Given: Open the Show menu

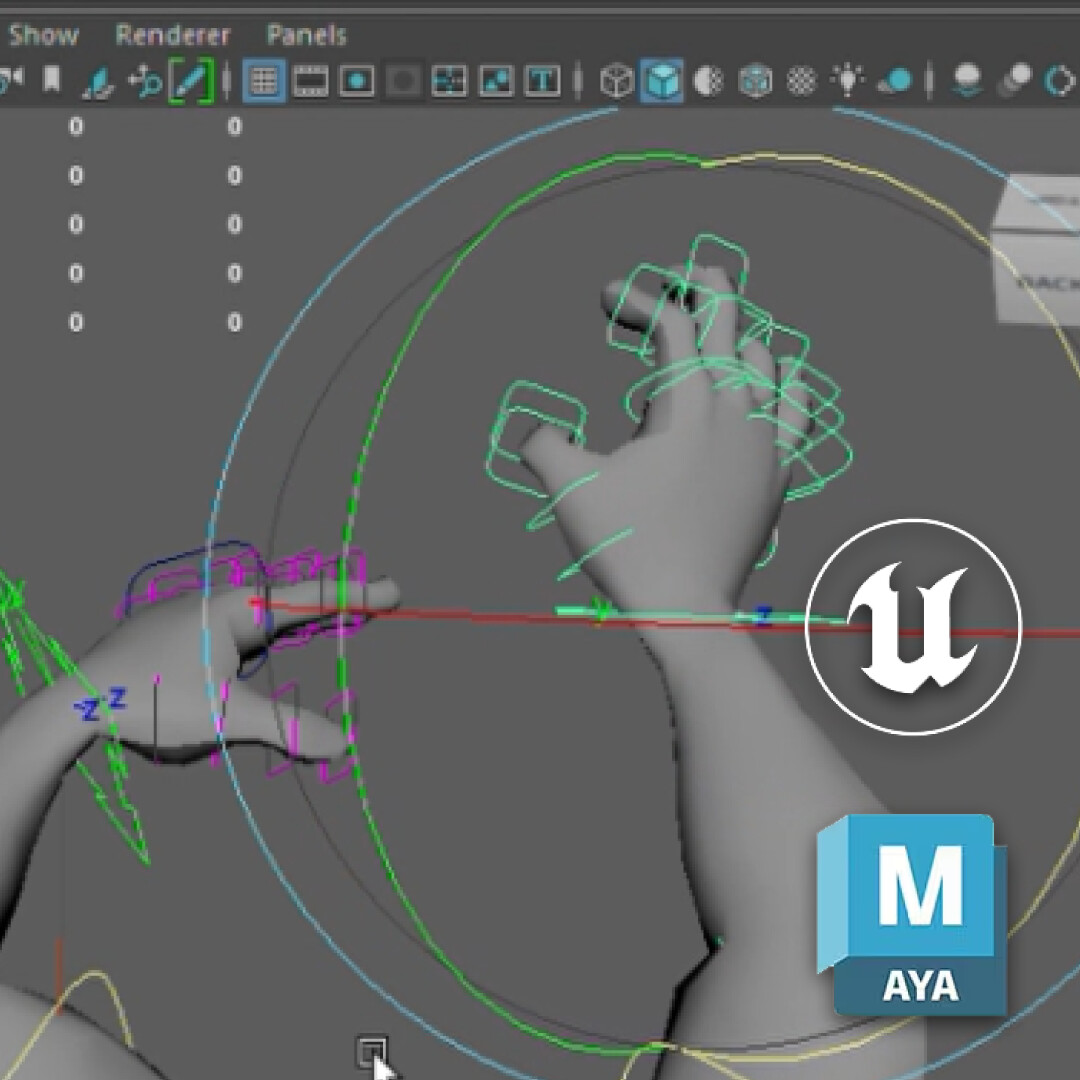Looking at the screenshot, I should click(x=44, y=34).
